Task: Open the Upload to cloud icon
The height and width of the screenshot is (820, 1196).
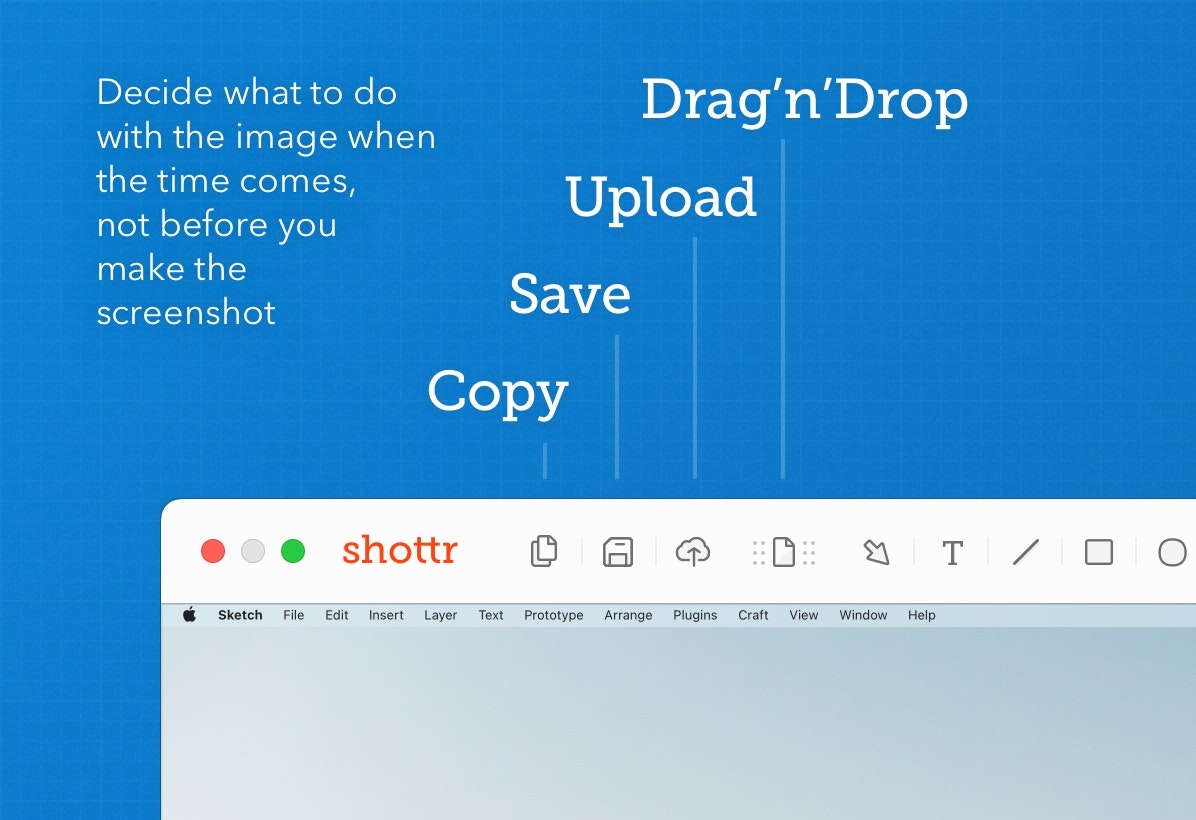Action: (694, 551)
